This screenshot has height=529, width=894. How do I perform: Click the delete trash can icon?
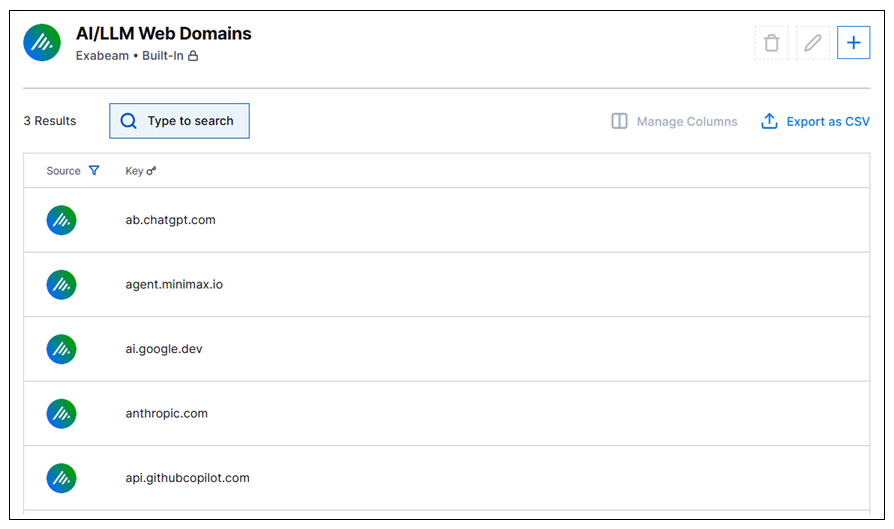771,43
